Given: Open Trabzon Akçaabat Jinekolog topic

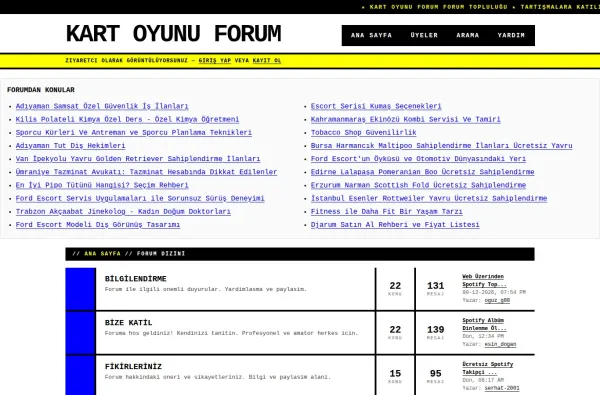Looking at the screenshot, I should point(123,211).
